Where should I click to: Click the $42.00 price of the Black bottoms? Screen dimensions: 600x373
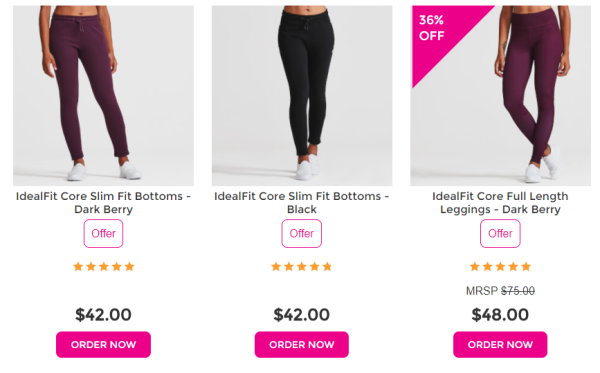(302, 315)
